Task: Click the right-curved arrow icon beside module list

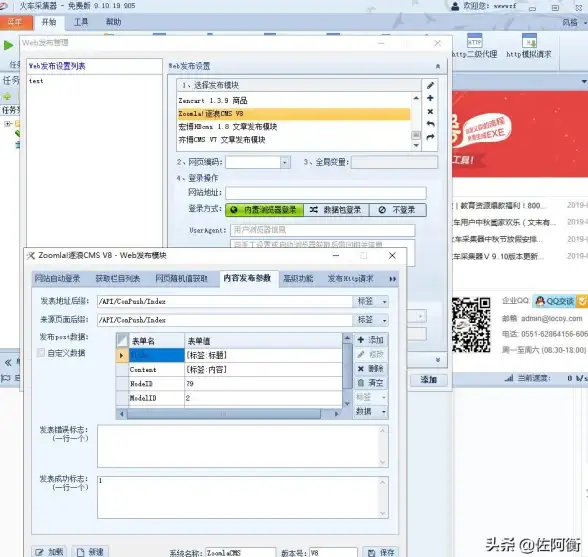Action: (430, 137)
